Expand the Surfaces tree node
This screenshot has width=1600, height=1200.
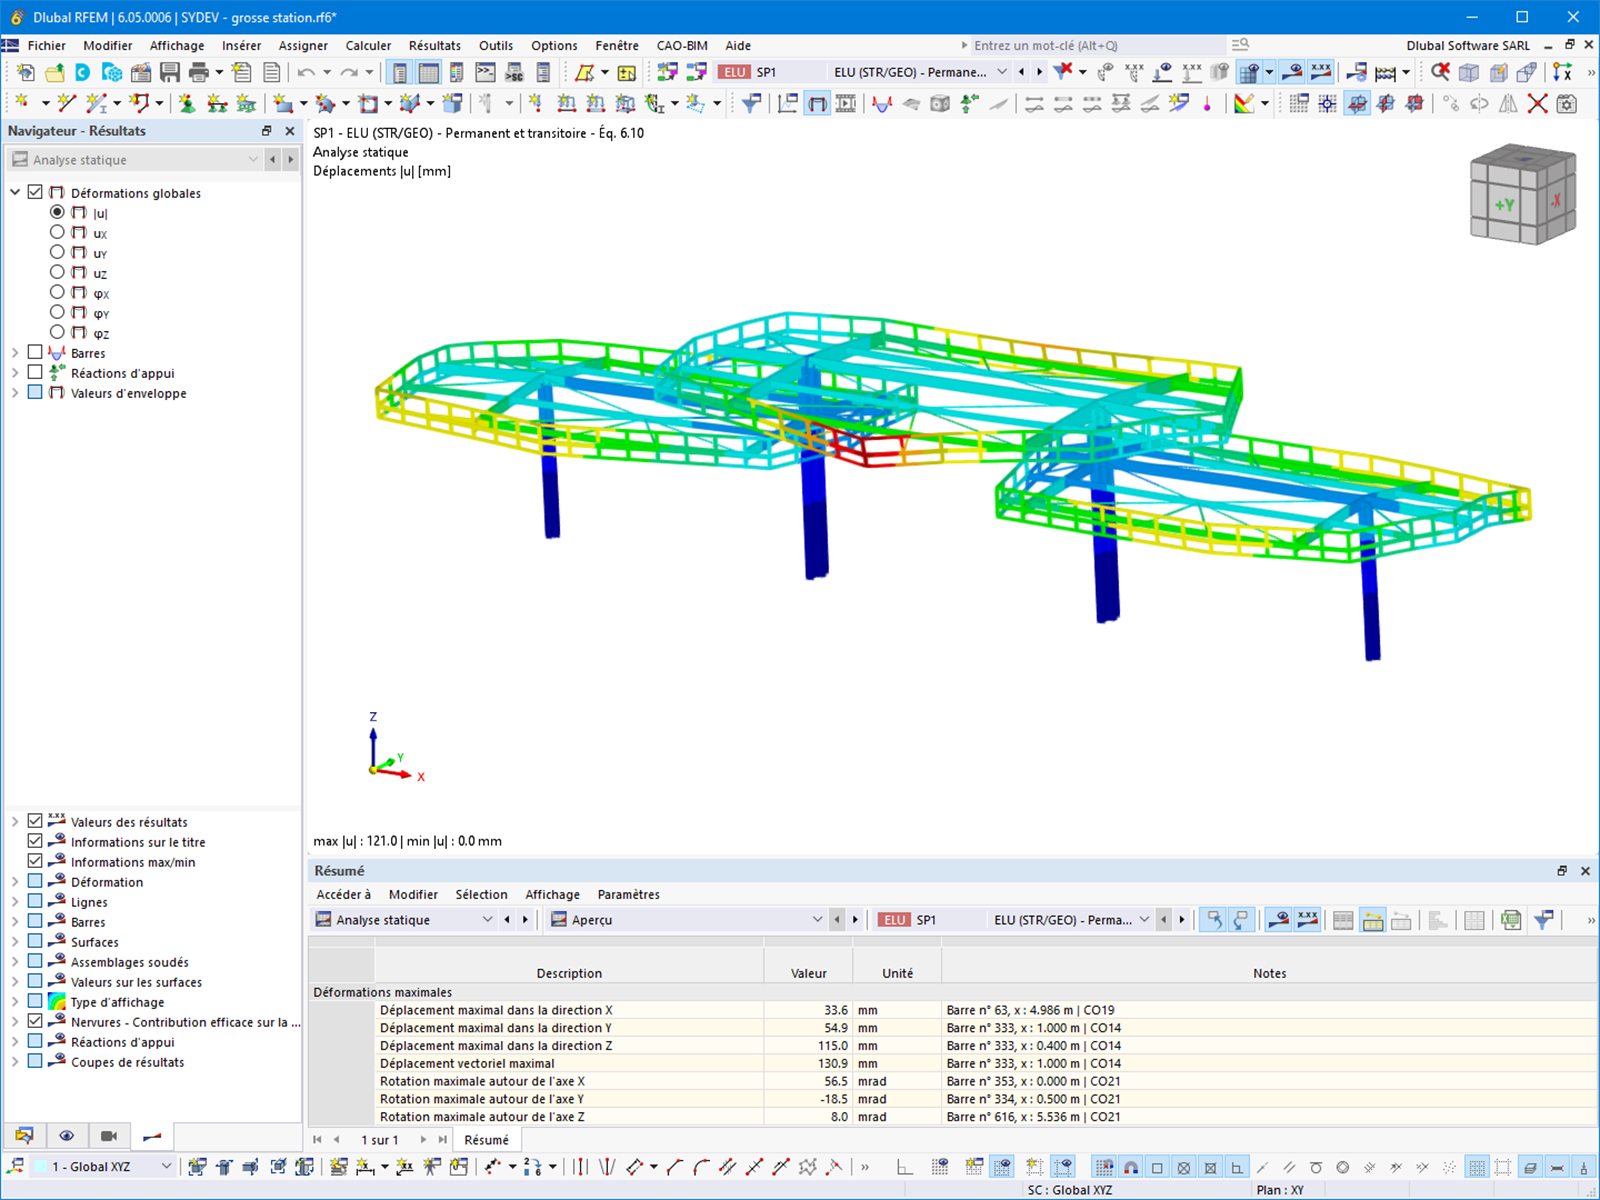click(x=15, y=941)
